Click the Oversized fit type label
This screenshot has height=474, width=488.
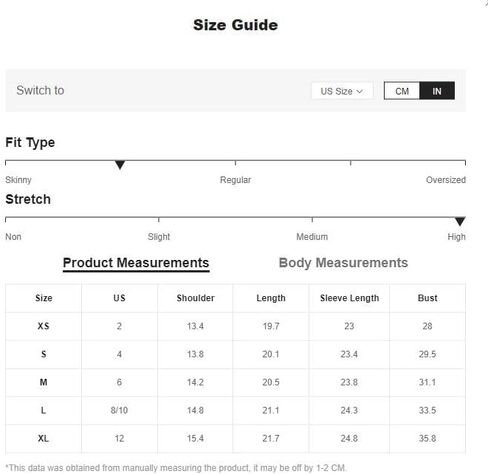coord(446,180)
